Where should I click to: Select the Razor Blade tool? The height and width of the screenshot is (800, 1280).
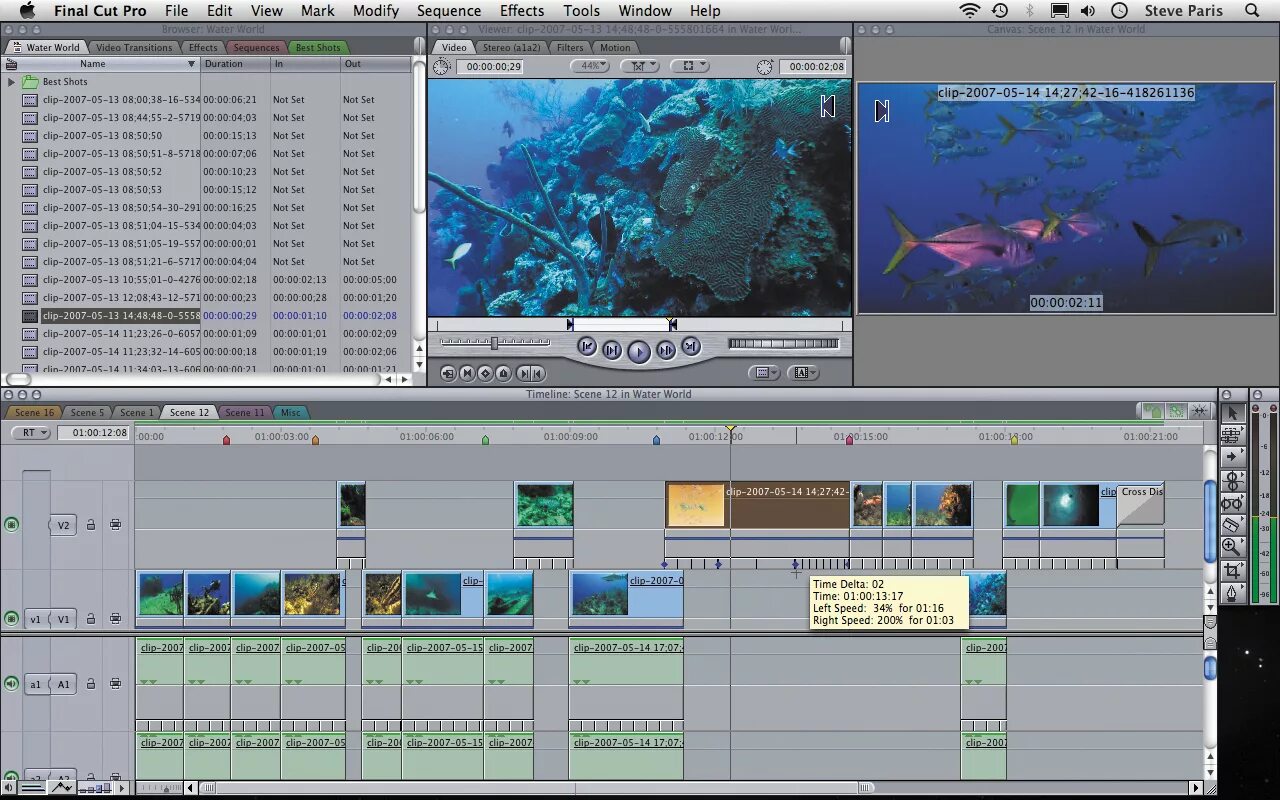(x=1232, y=525)
